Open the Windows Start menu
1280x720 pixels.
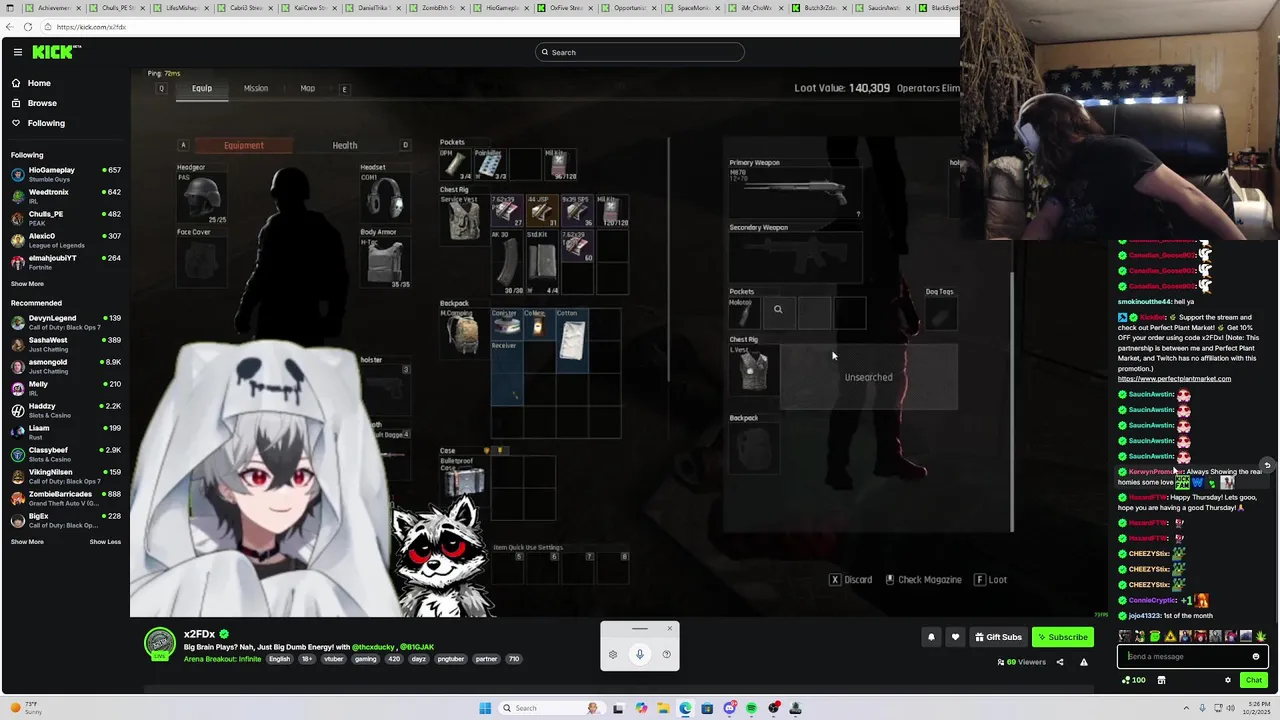485,708
